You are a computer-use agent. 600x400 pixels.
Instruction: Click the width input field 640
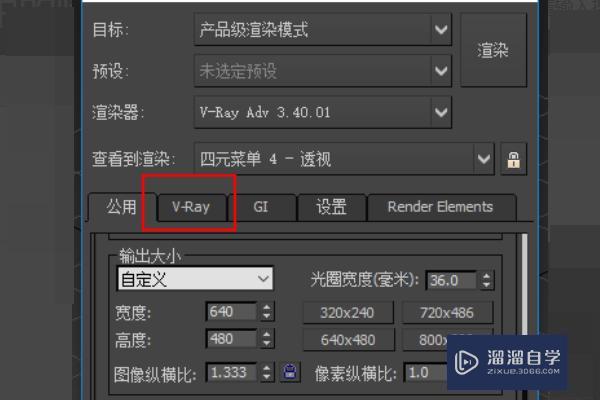pyautogui.click(x=231, y=312)
